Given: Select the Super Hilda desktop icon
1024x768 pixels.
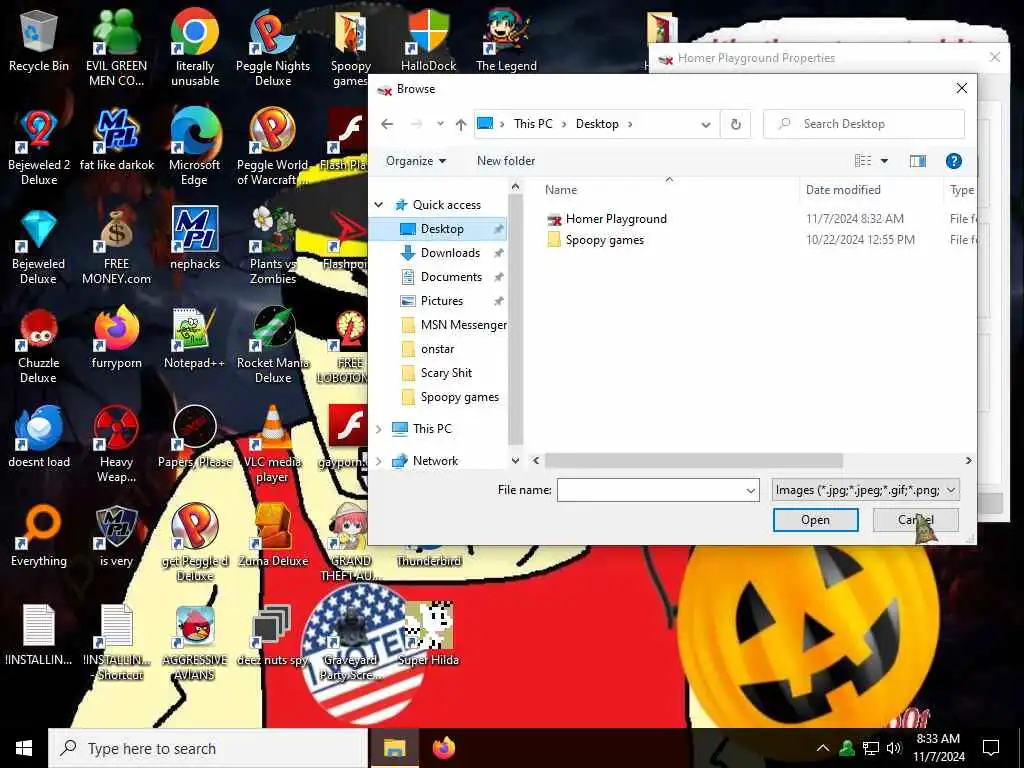Looking at the screenshot, I should (428, 635).
